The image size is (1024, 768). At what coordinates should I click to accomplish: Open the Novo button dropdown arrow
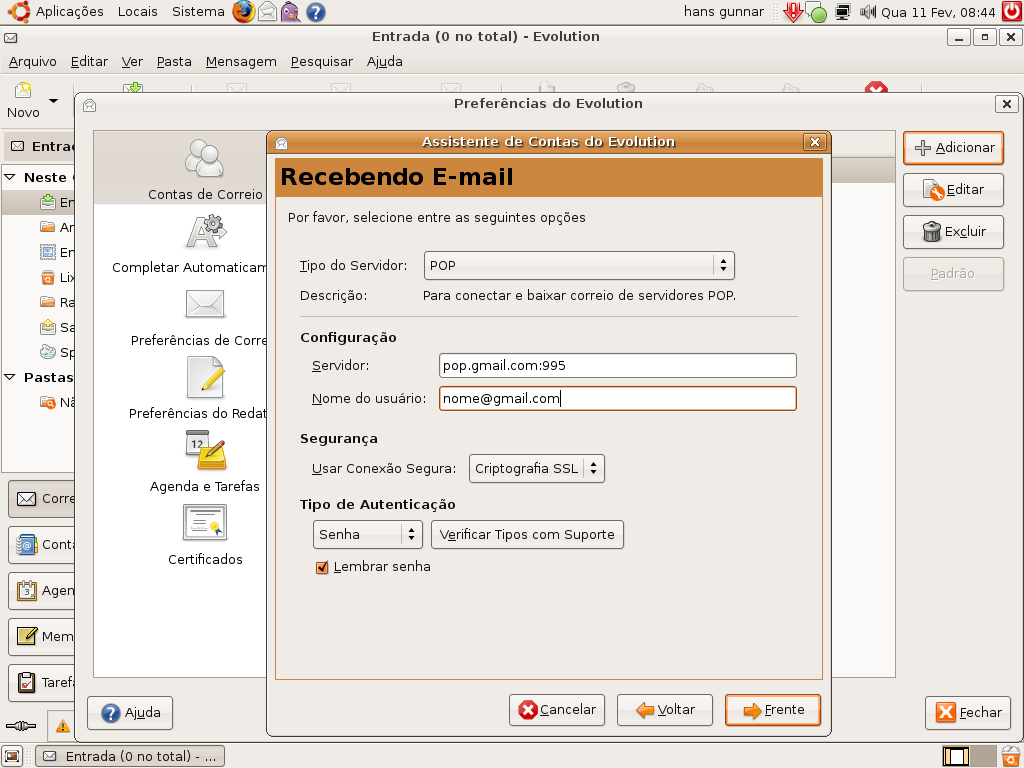(x=54, y=101)
